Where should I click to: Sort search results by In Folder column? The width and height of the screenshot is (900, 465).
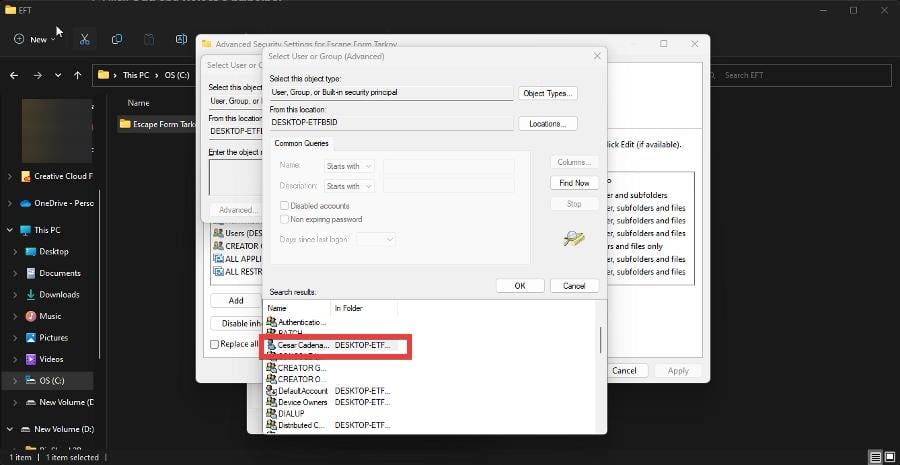tap(364, 308)
